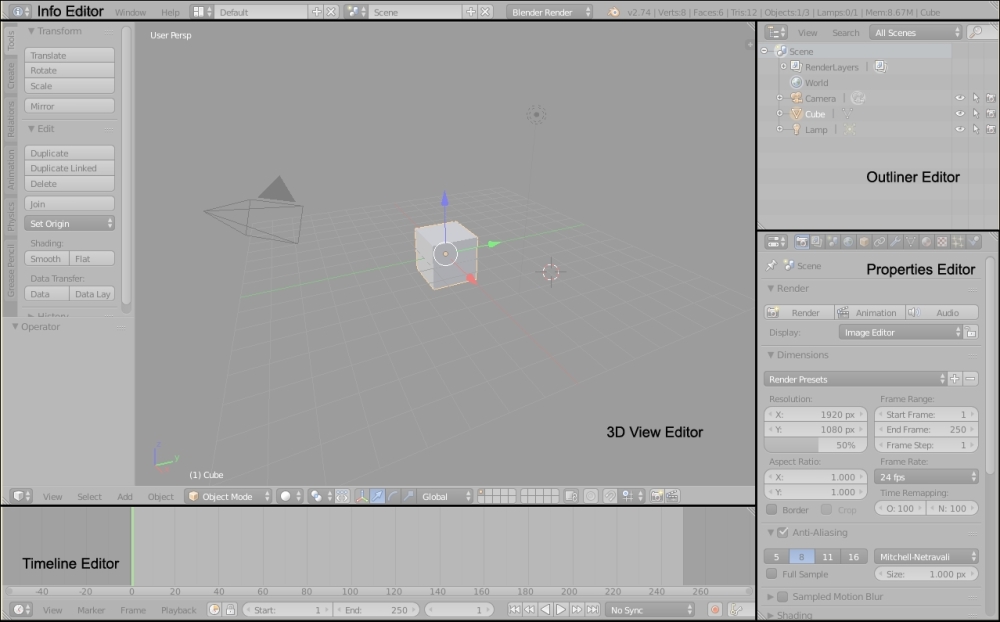The height and width of the screenshot is (622, 1000).
Task: Open the Window menu in Info header
Action: [x=130, y=12]
